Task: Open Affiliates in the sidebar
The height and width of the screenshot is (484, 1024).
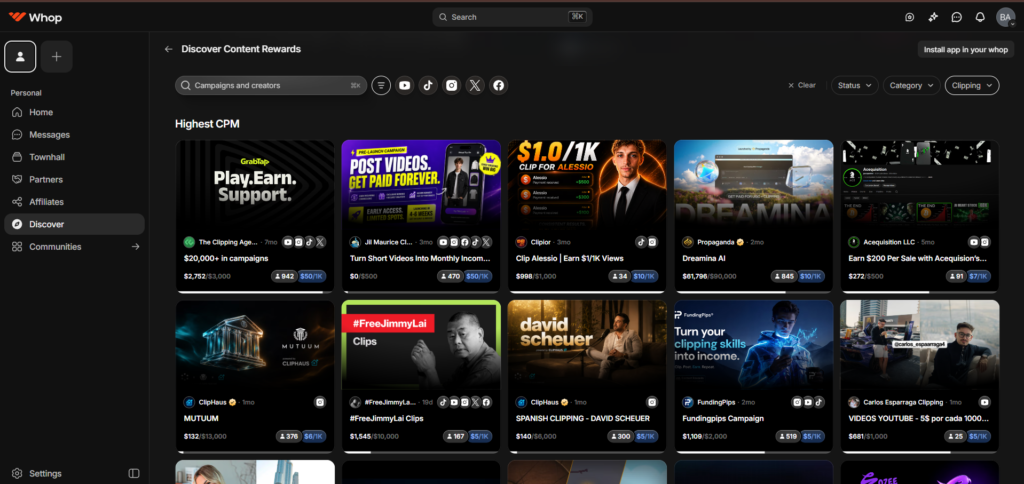Action: coord(74,202)
